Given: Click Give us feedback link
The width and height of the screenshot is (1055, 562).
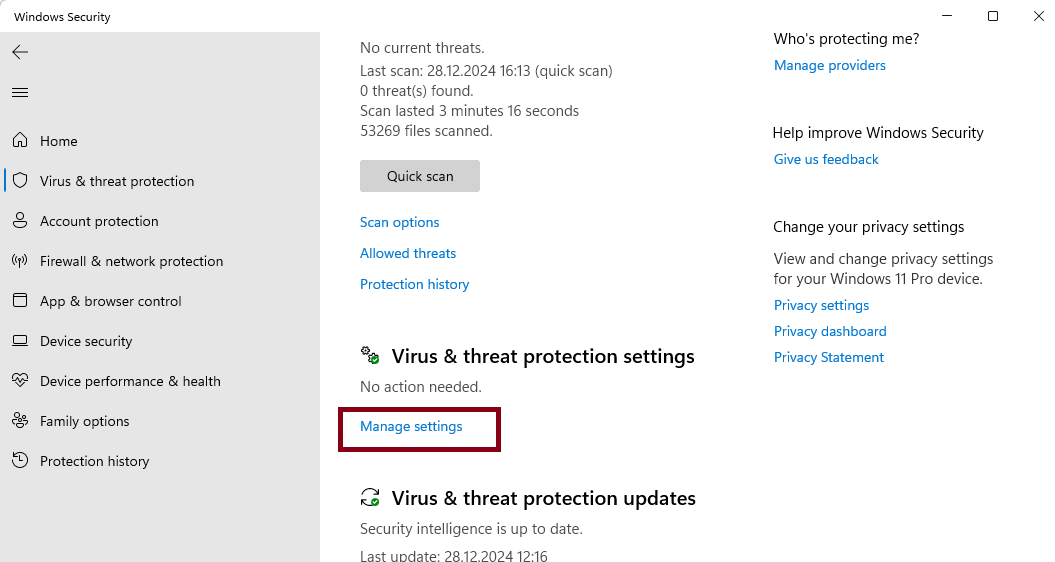Looking at the screenshot, I should pos(826,159).
